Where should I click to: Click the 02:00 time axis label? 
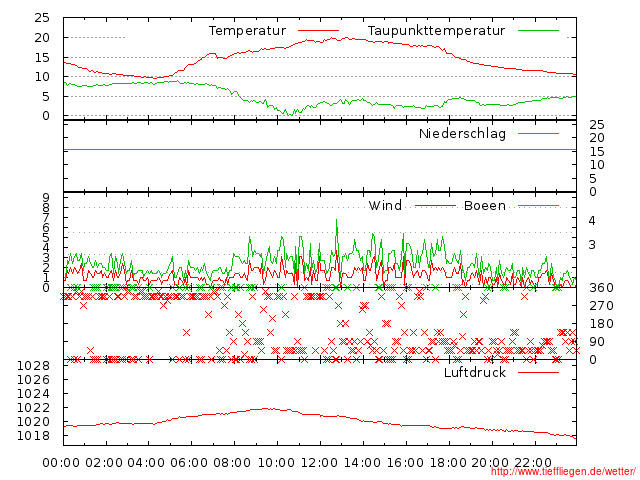pos(104,463)
